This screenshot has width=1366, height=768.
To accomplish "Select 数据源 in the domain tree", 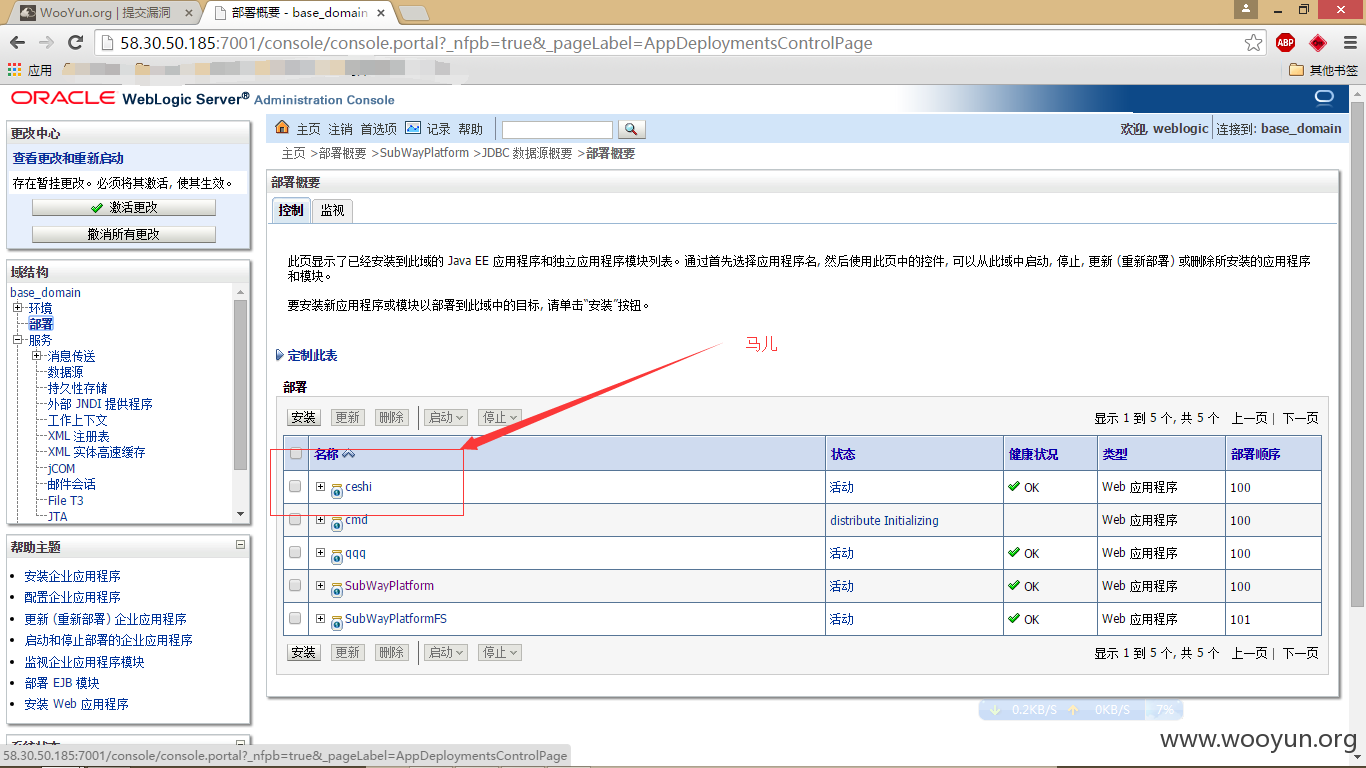I will [x=65, y=371].
